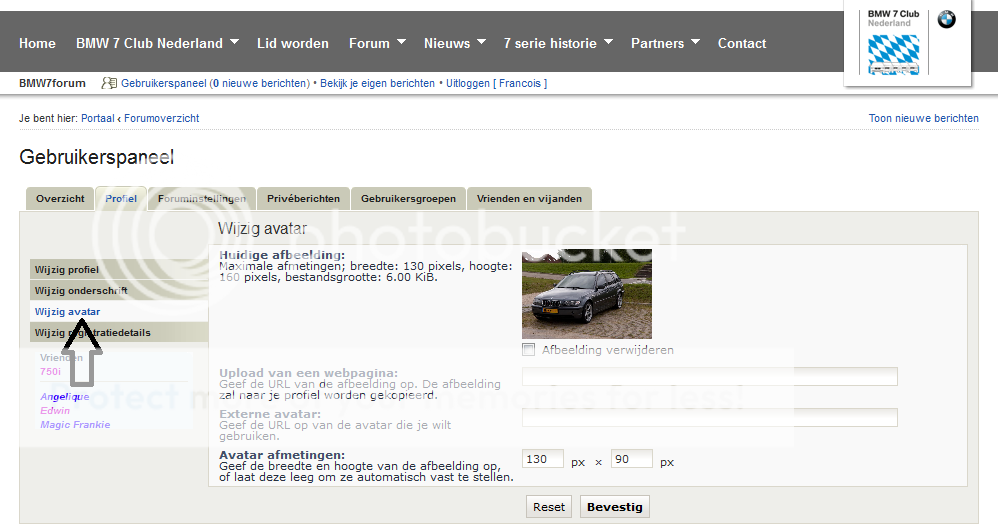Switch to the Overzicht tab
The height and width of the screenshot is (529, 998).
(x=60, y=199)
